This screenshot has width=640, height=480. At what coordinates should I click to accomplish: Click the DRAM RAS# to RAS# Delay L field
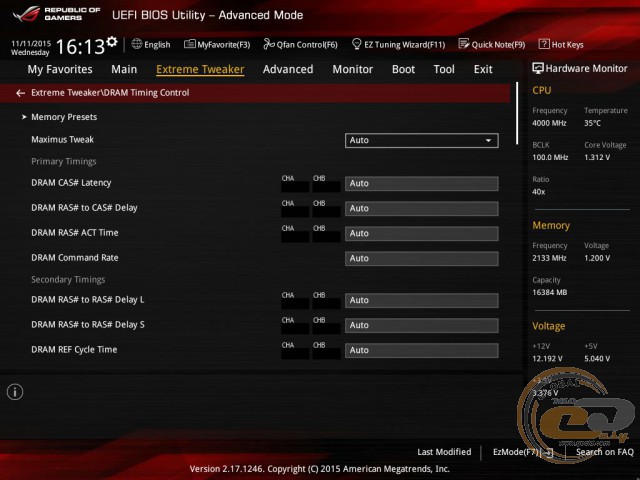[422, 300]
